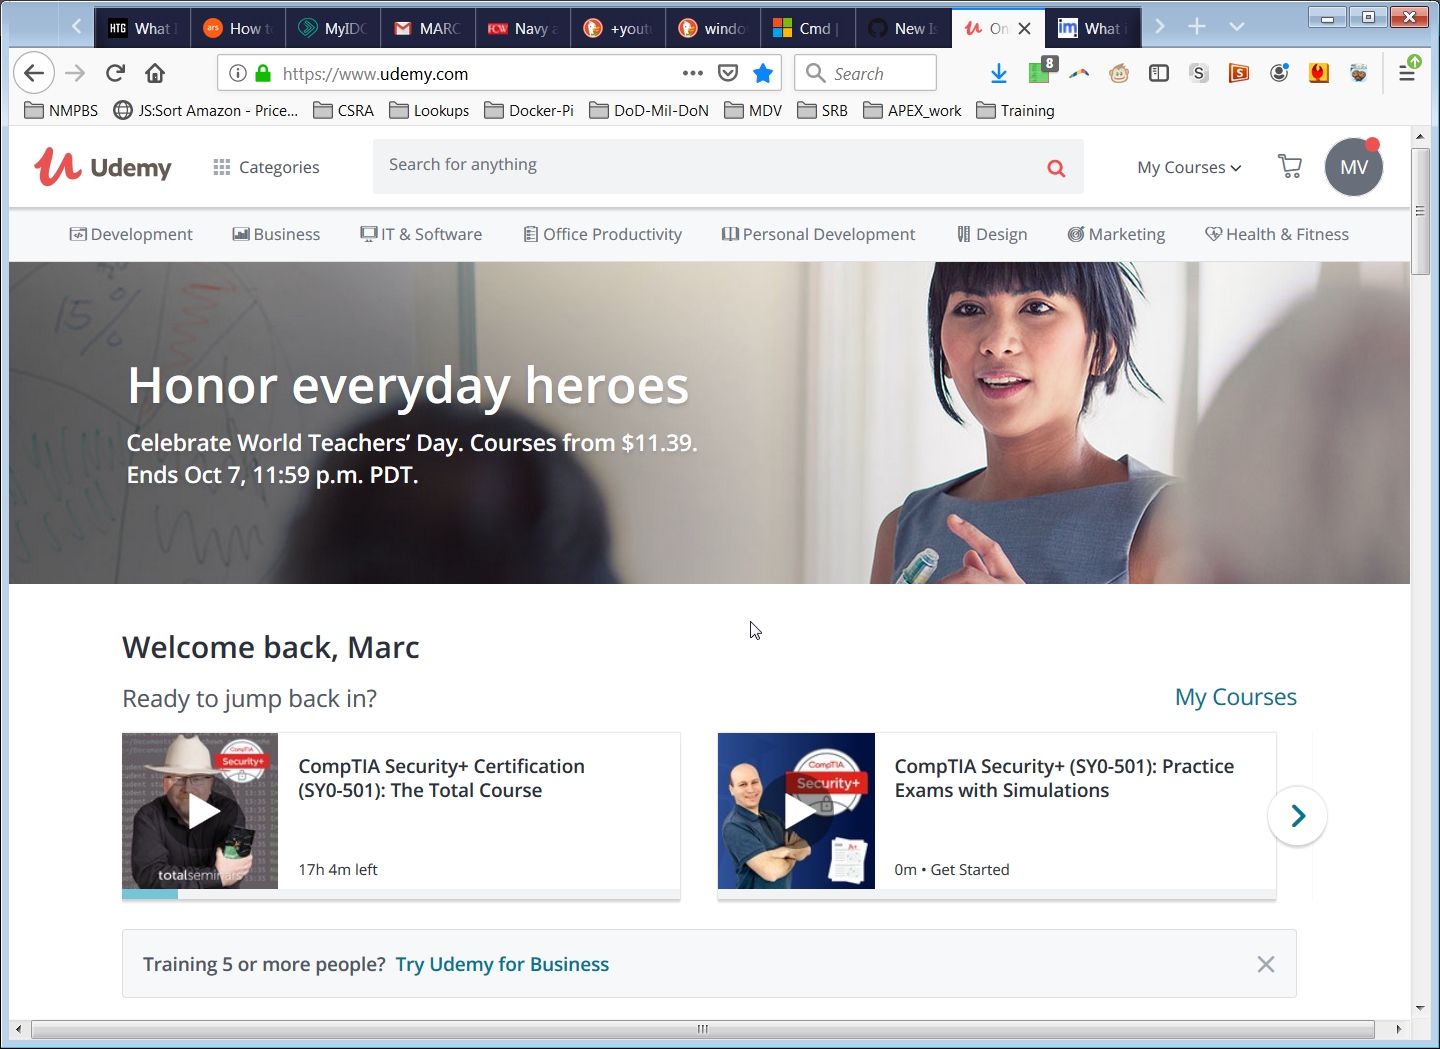Go to the Health & Fitness category
Viewport: 1440px width, 1049px height.
[1277, 234]
